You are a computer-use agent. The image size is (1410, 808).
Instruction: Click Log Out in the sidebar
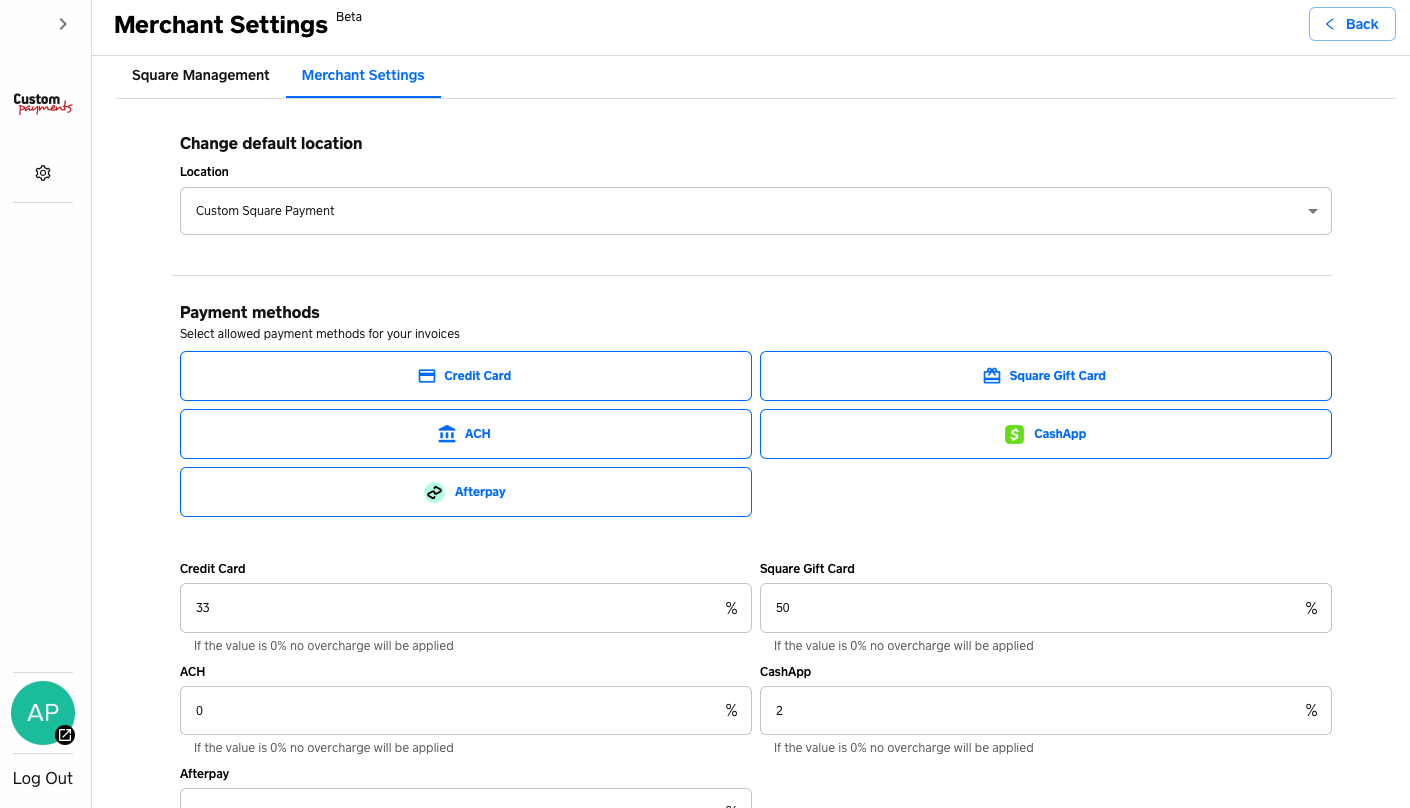[43, 778]
